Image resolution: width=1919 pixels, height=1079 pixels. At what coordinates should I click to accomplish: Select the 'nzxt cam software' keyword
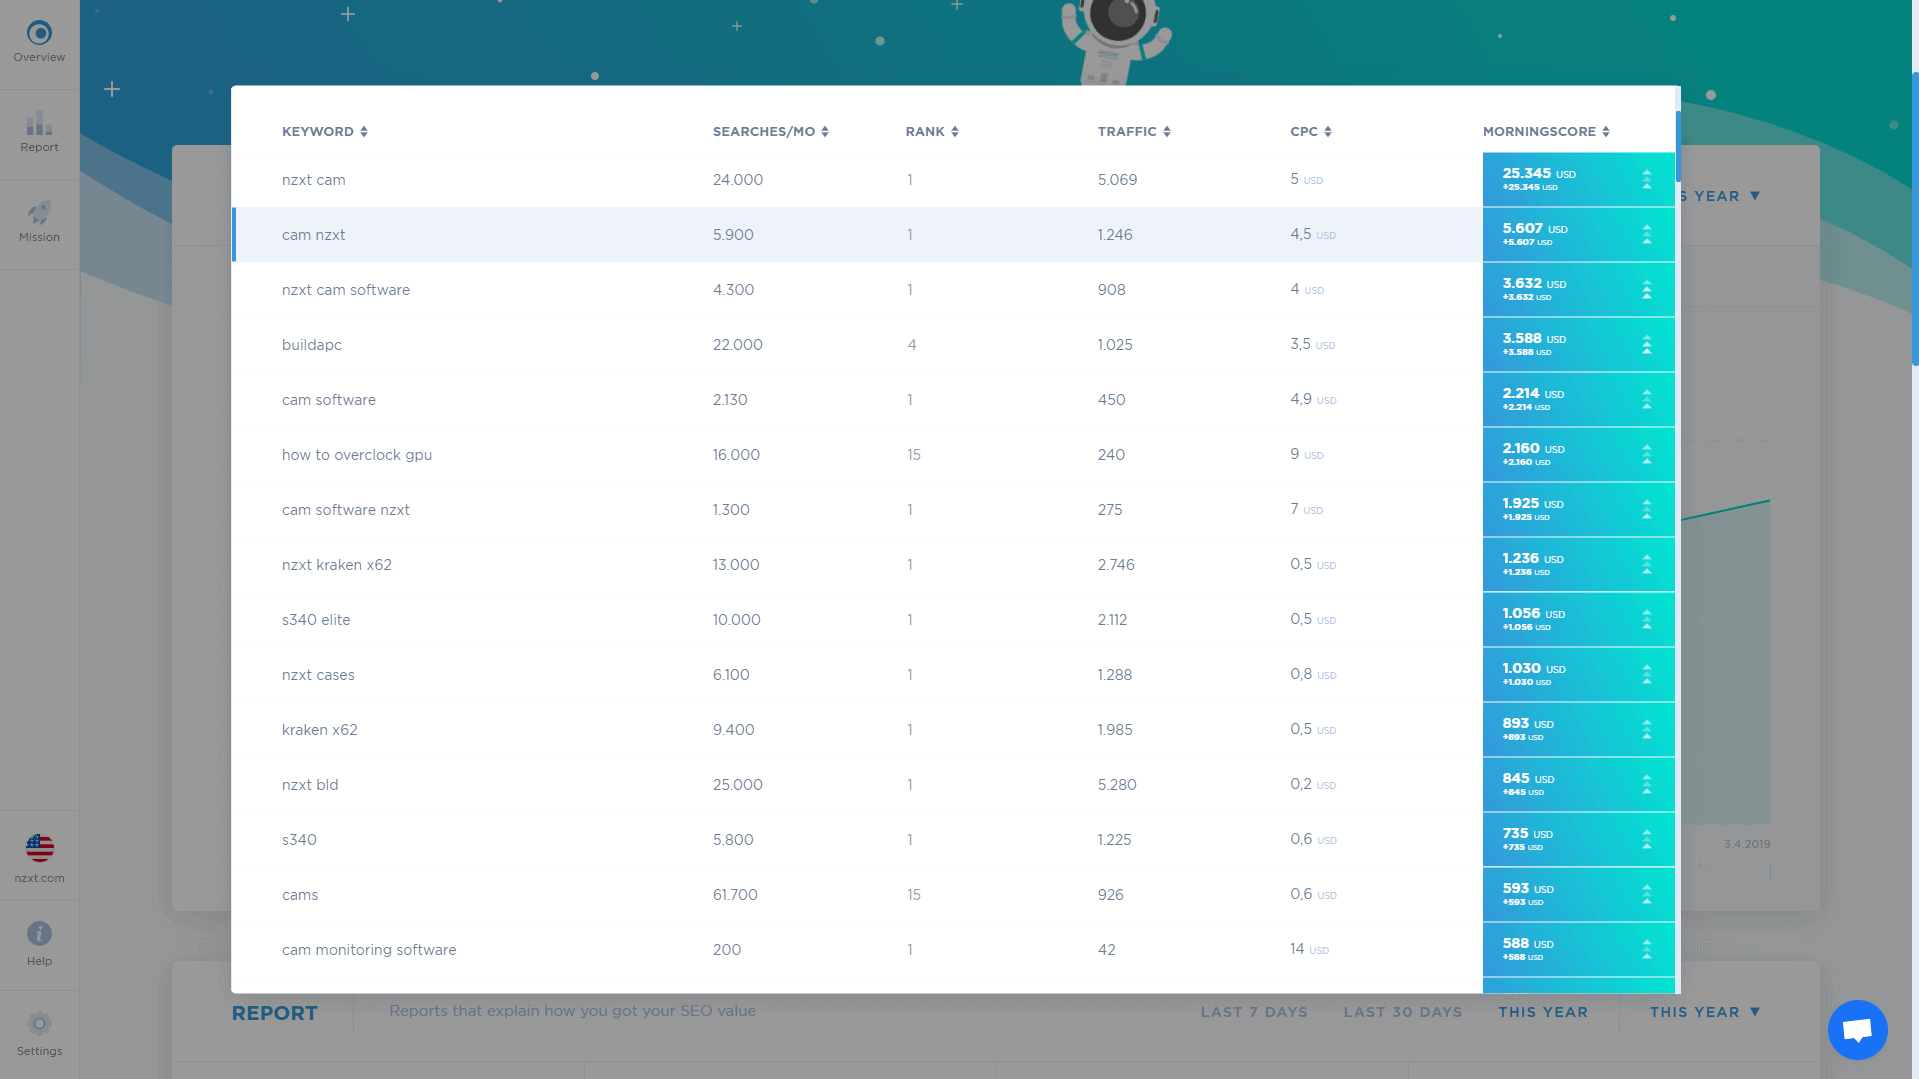346,290
